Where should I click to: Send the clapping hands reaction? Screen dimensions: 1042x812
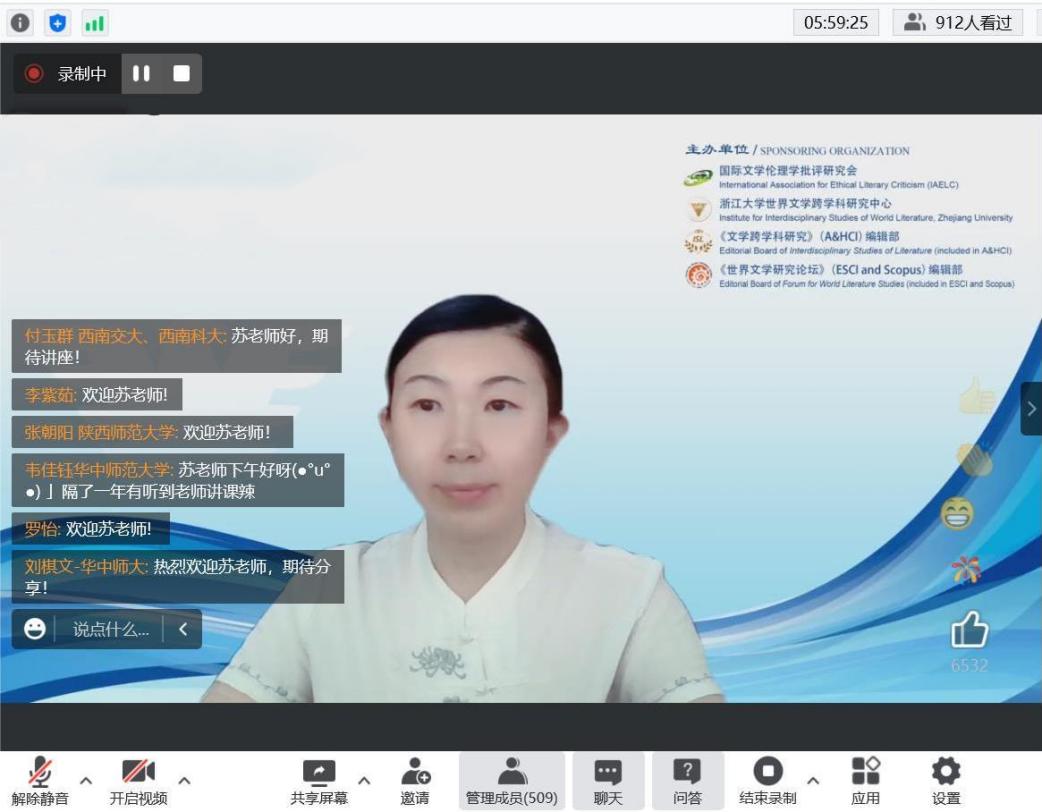[x=974, y=458]
